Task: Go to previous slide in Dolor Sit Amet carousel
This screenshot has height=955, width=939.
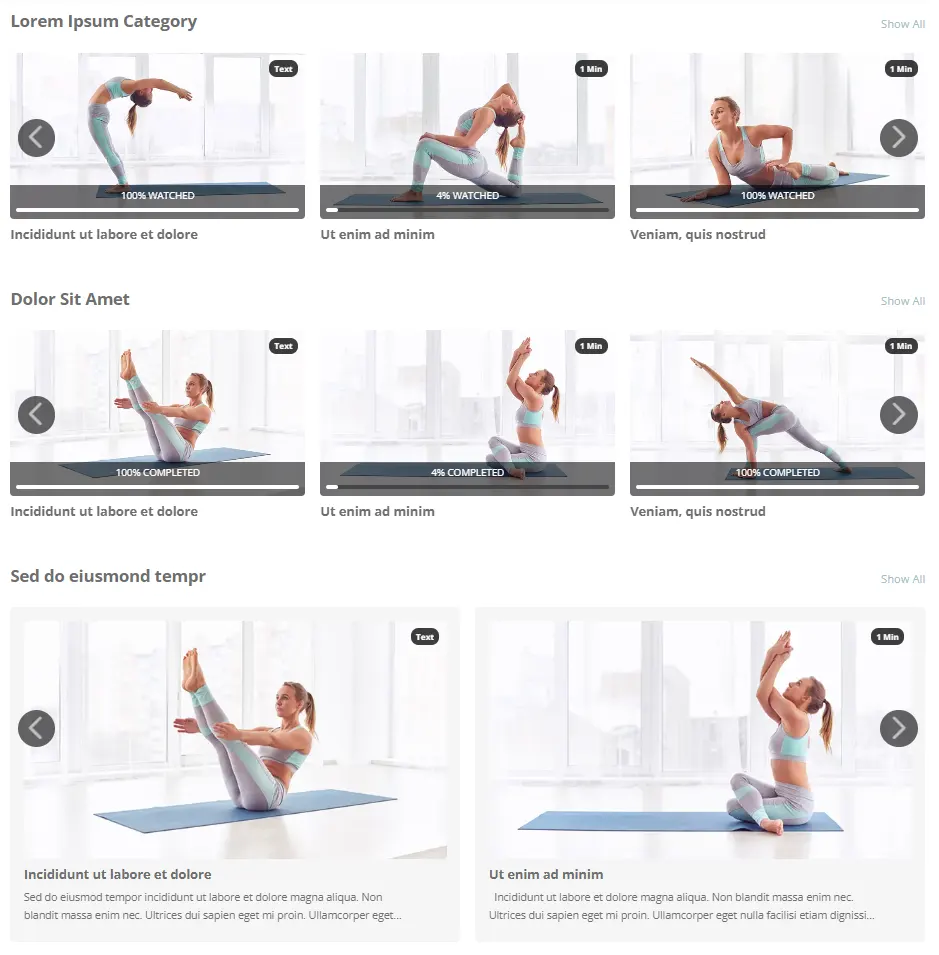Action: (37, 415)
